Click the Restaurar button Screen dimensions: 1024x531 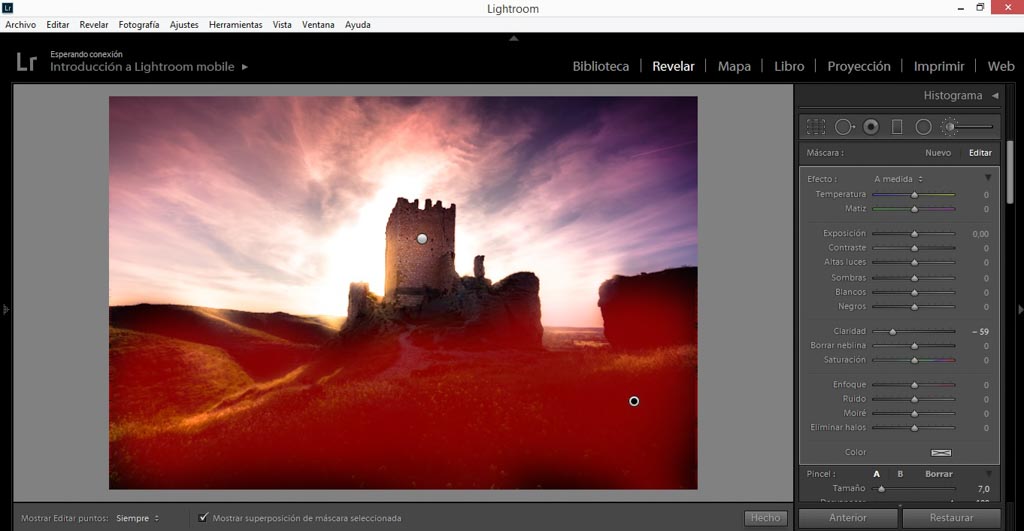click(x=950, y=518)
